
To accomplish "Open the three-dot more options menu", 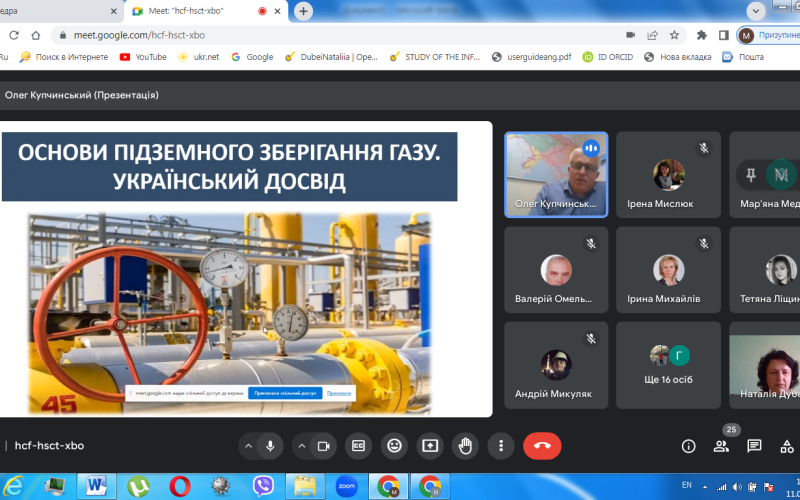I will pos(501,446).
